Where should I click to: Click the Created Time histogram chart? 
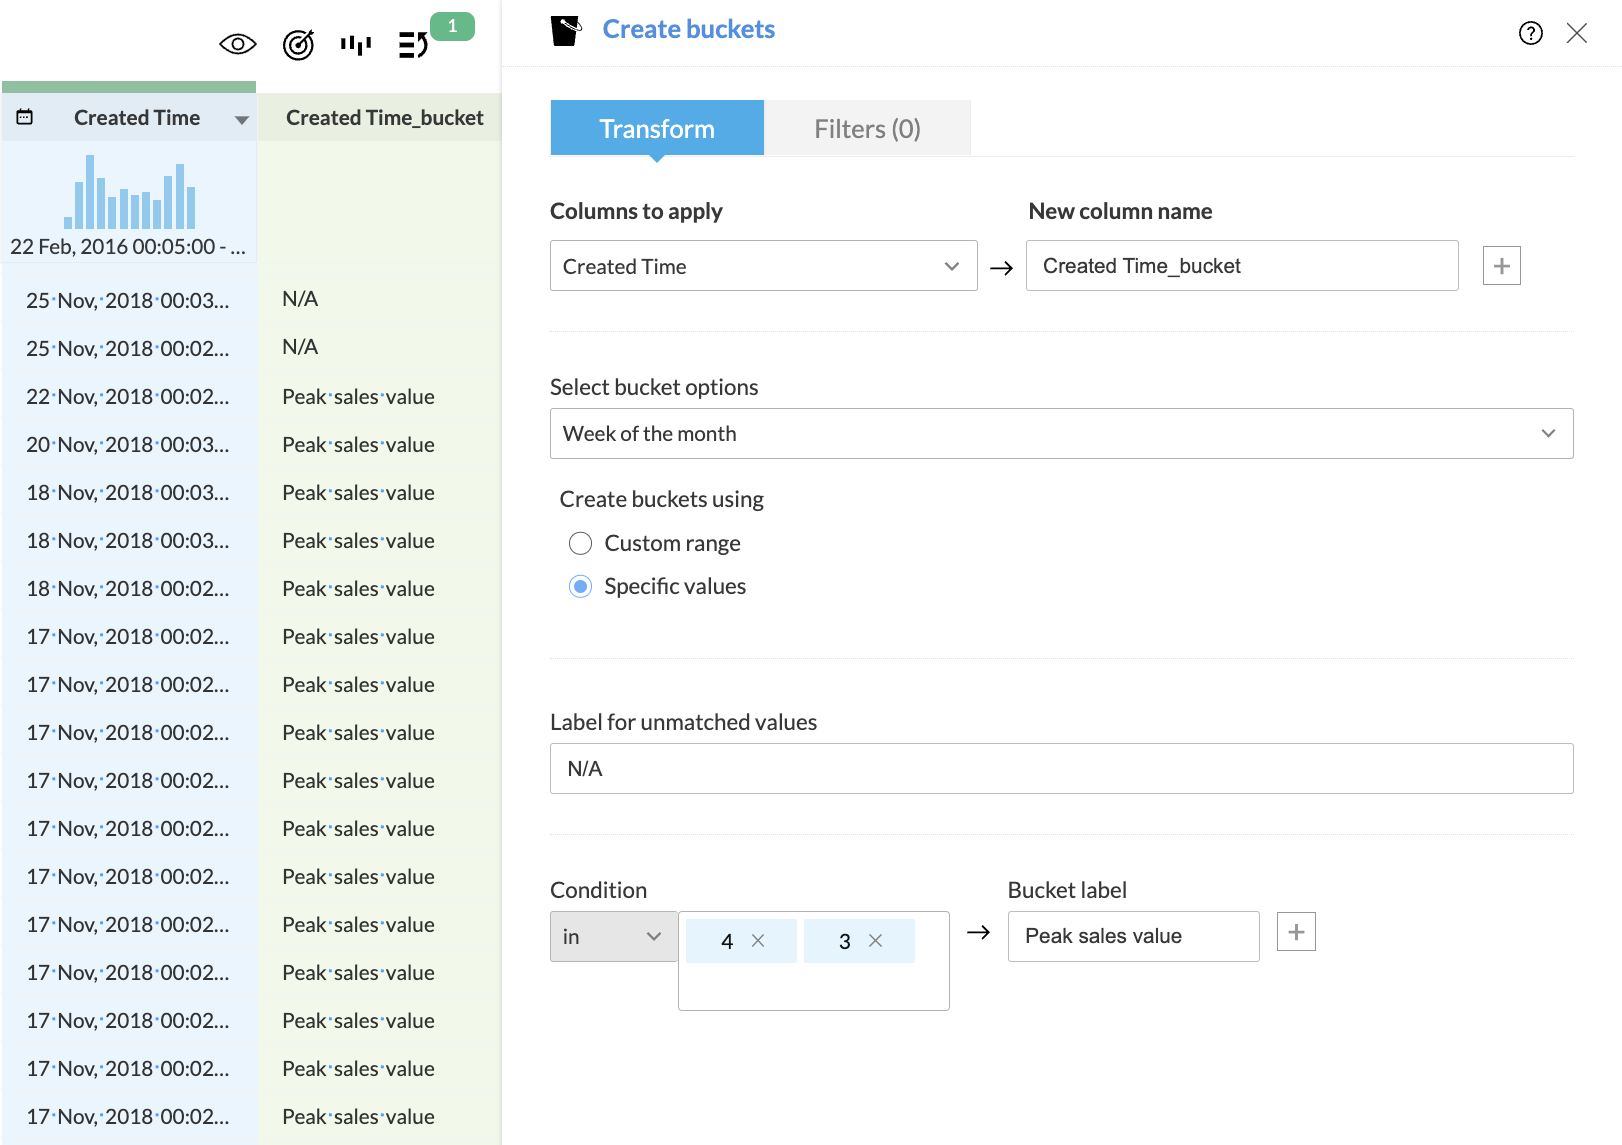[x=129, y=193]
